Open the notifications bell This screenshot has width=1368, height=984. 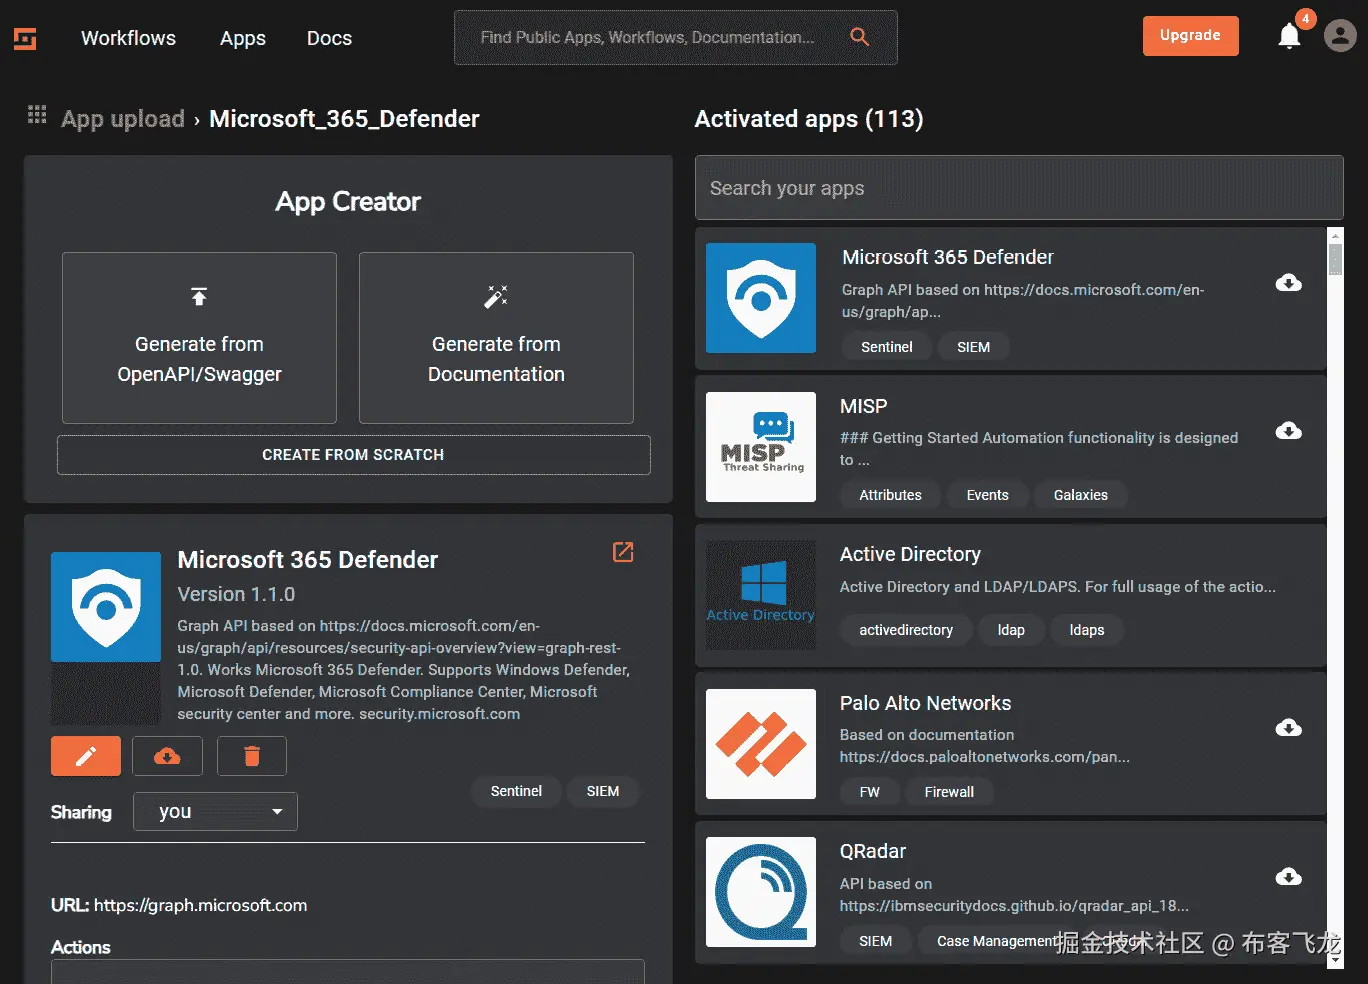coord(1289,36)
